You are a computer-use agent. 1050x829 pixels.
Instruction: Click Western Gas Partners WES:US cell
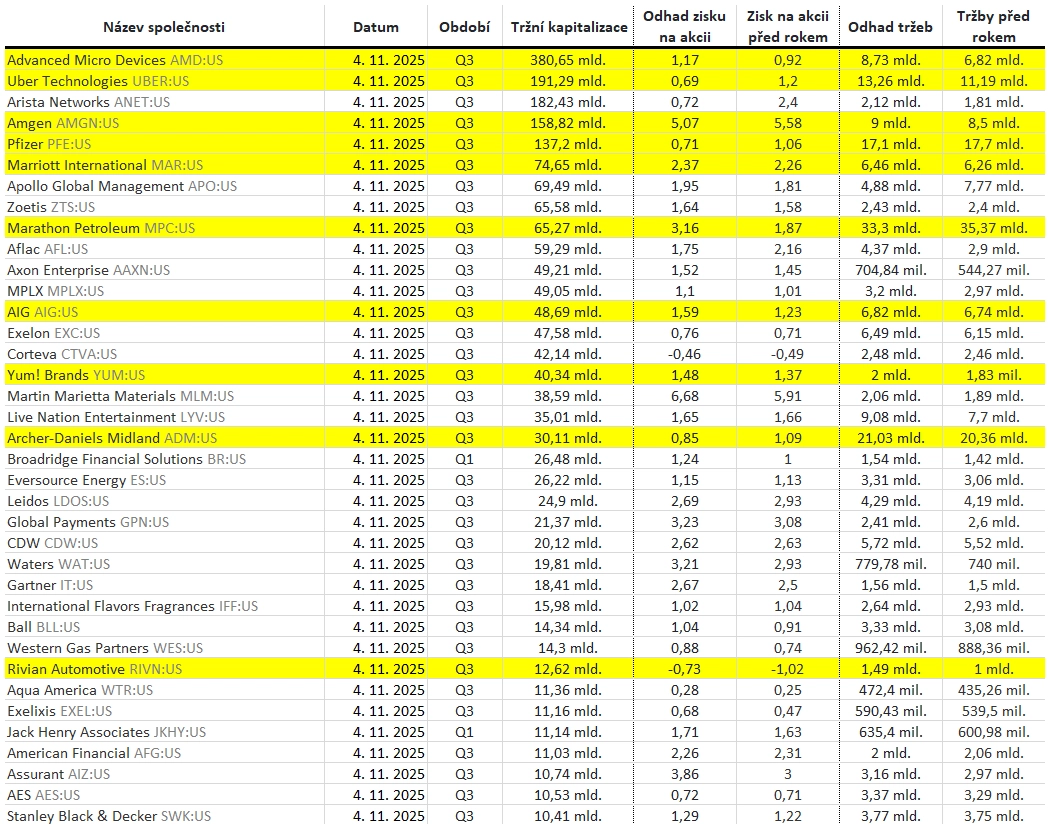[105, 648]
